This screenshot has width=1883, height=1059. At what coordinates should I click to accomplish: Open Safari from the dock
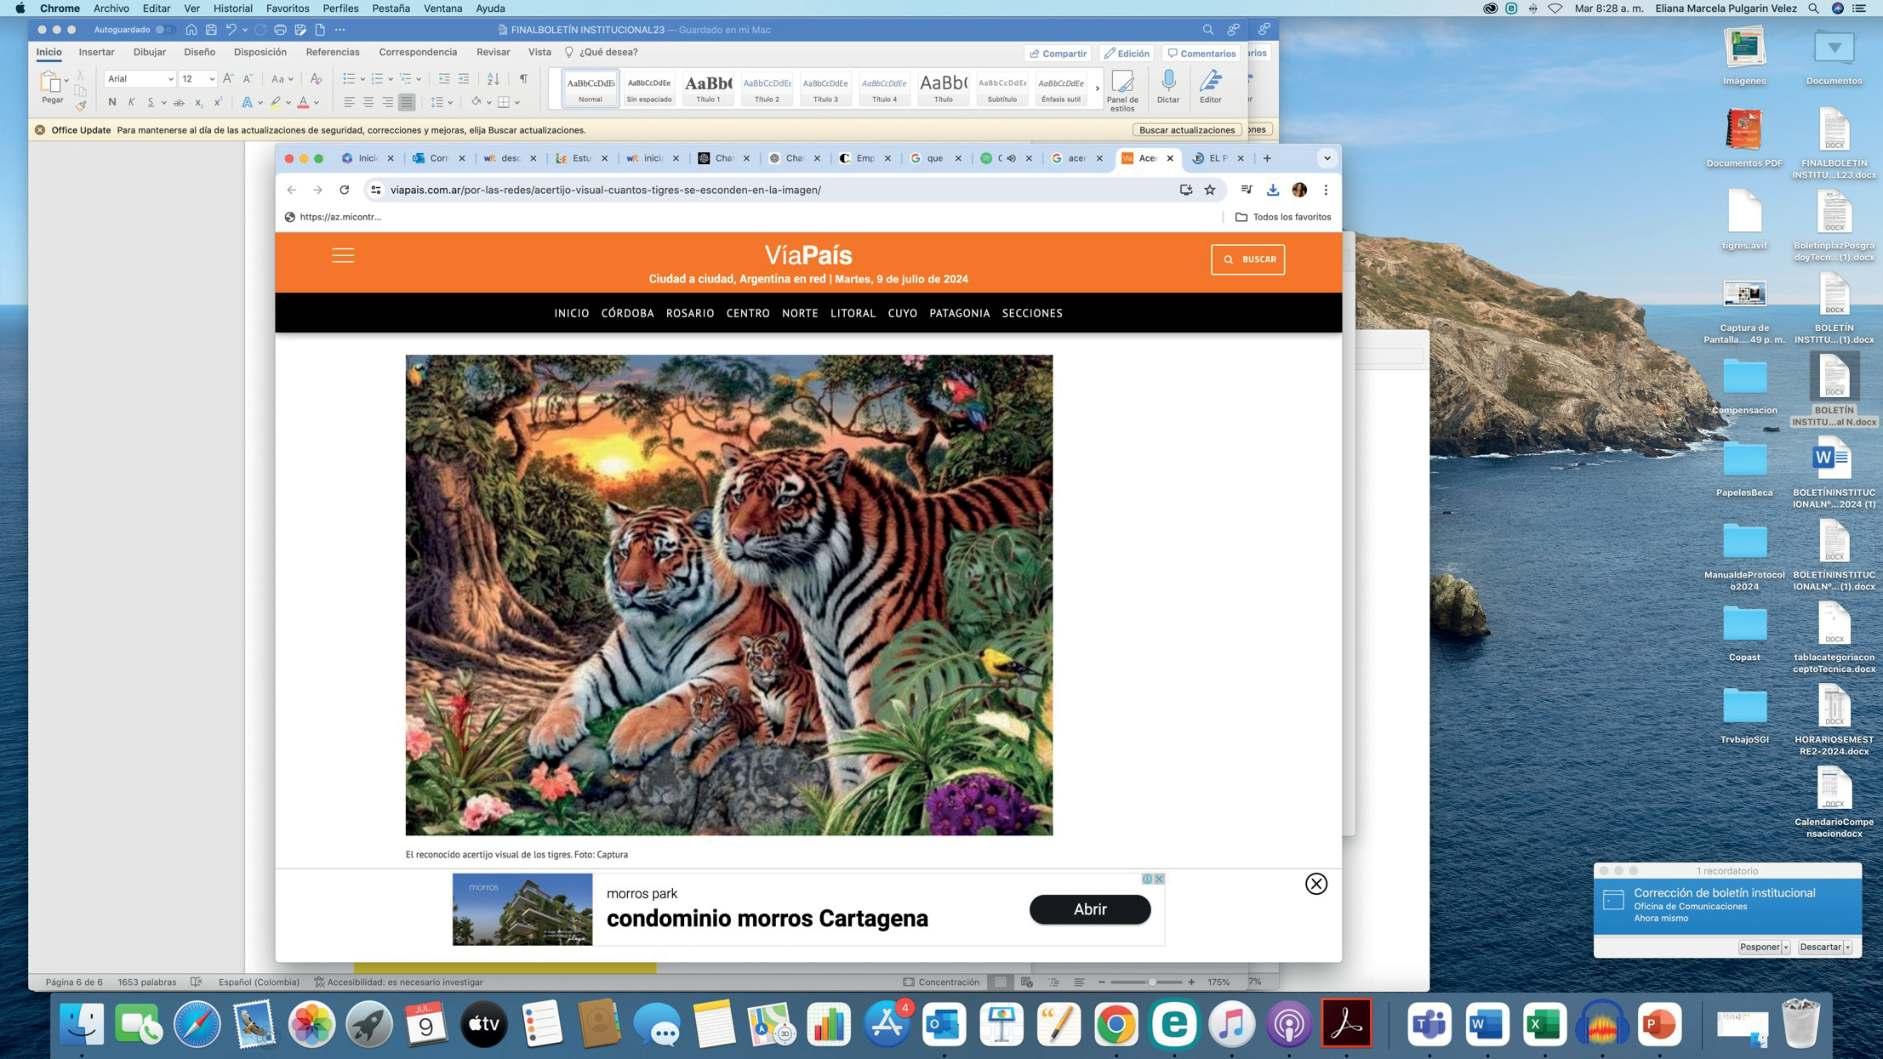click(x=197, y=1025)
